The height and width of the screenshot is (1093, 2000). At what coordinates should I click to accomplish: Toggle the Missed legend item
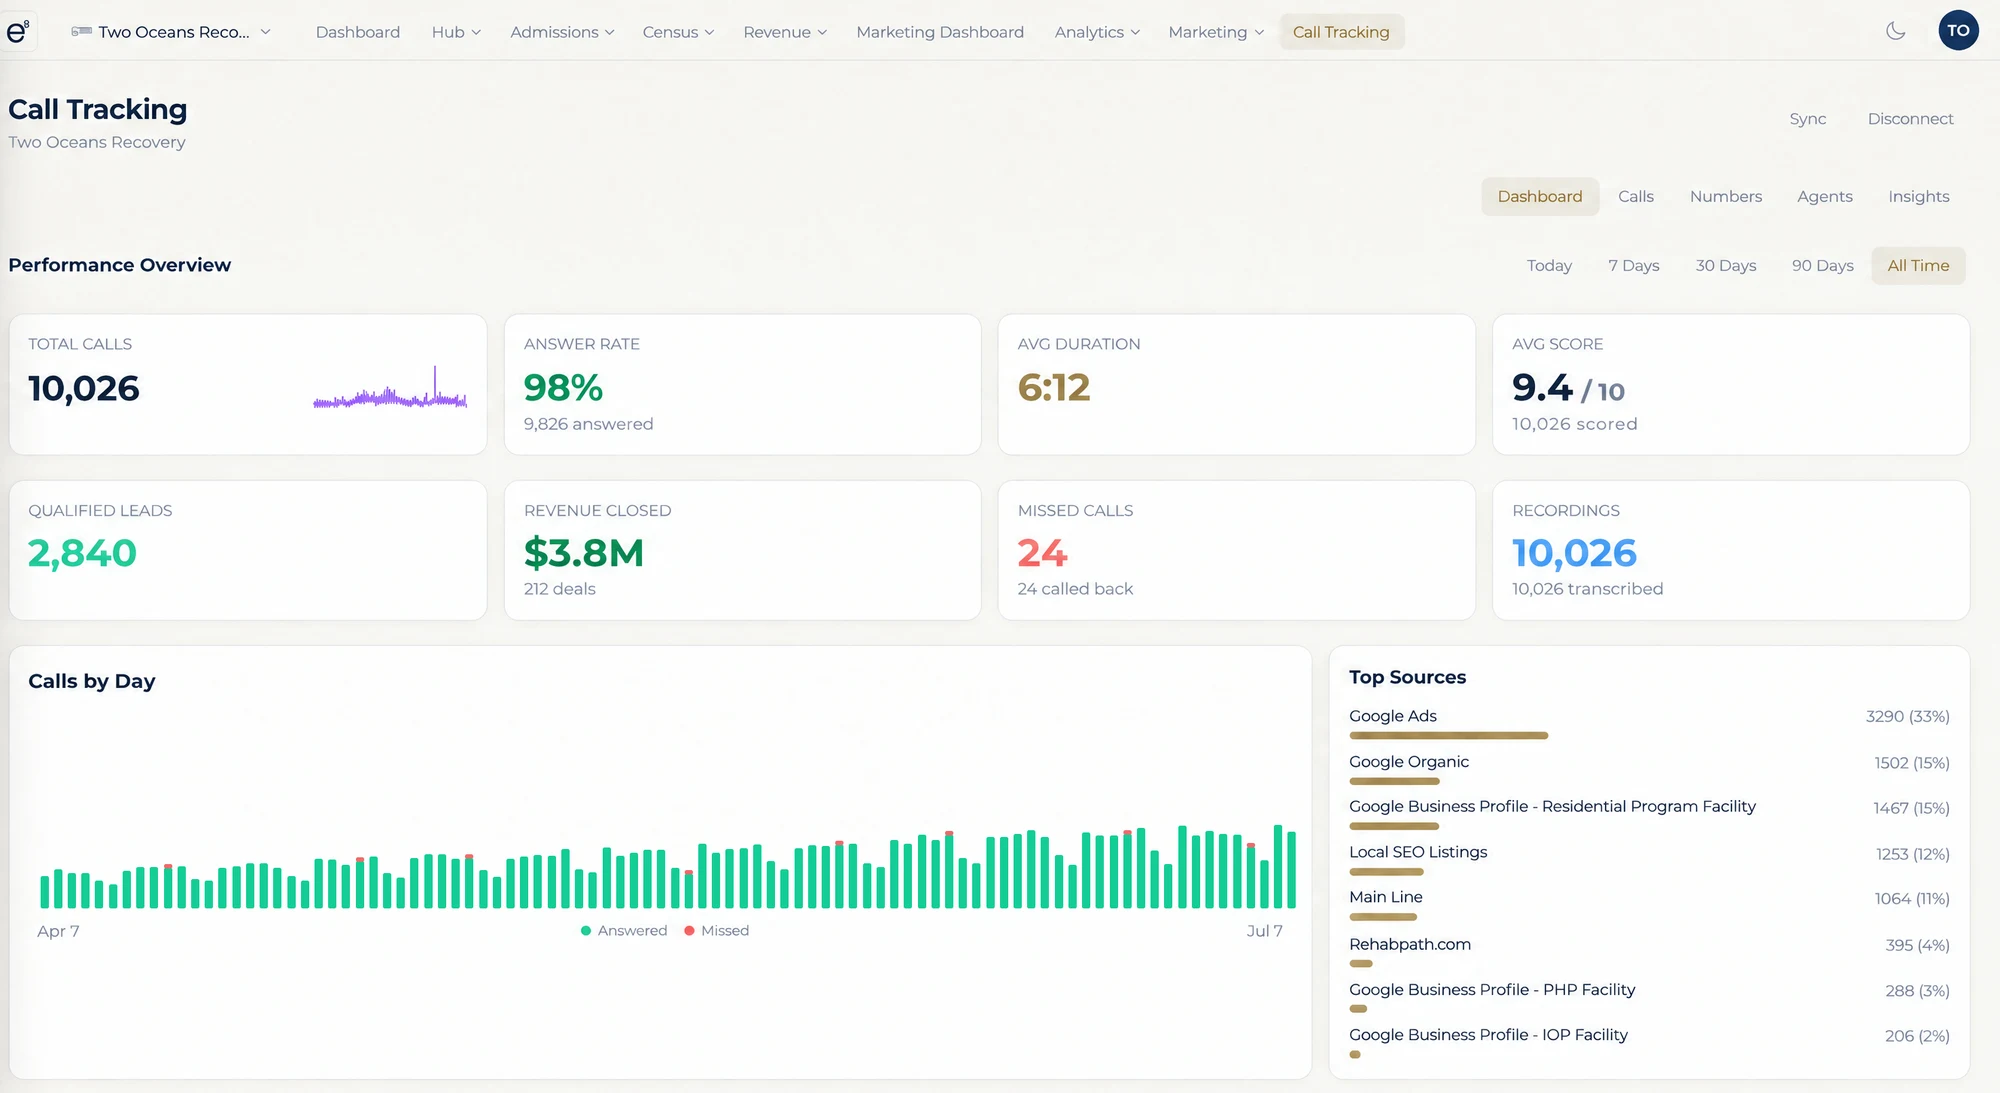(716, 931)
